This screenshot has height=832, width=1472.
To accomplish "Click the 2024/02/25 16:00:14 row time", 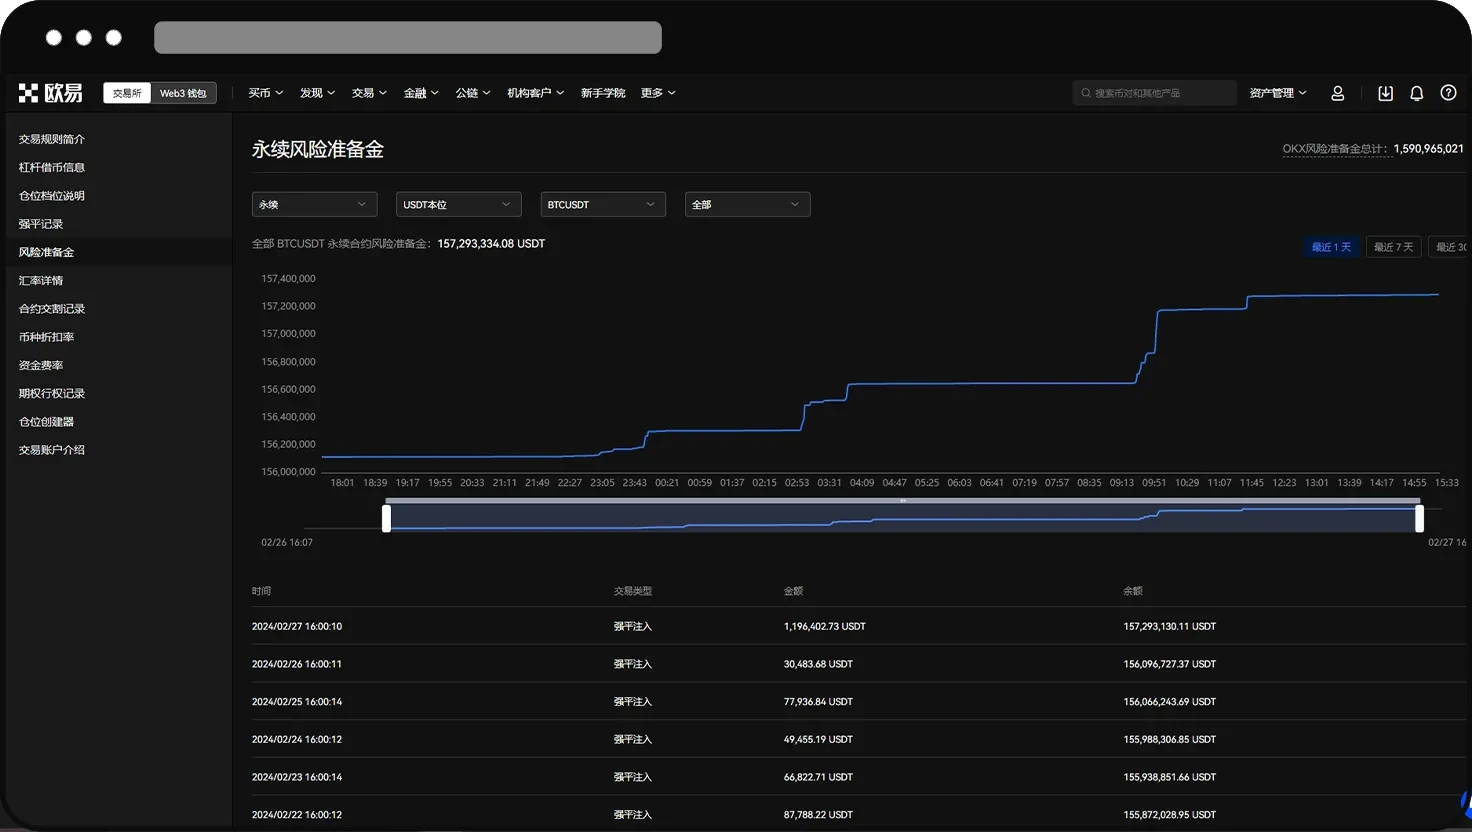I will (x=297, y=702).
